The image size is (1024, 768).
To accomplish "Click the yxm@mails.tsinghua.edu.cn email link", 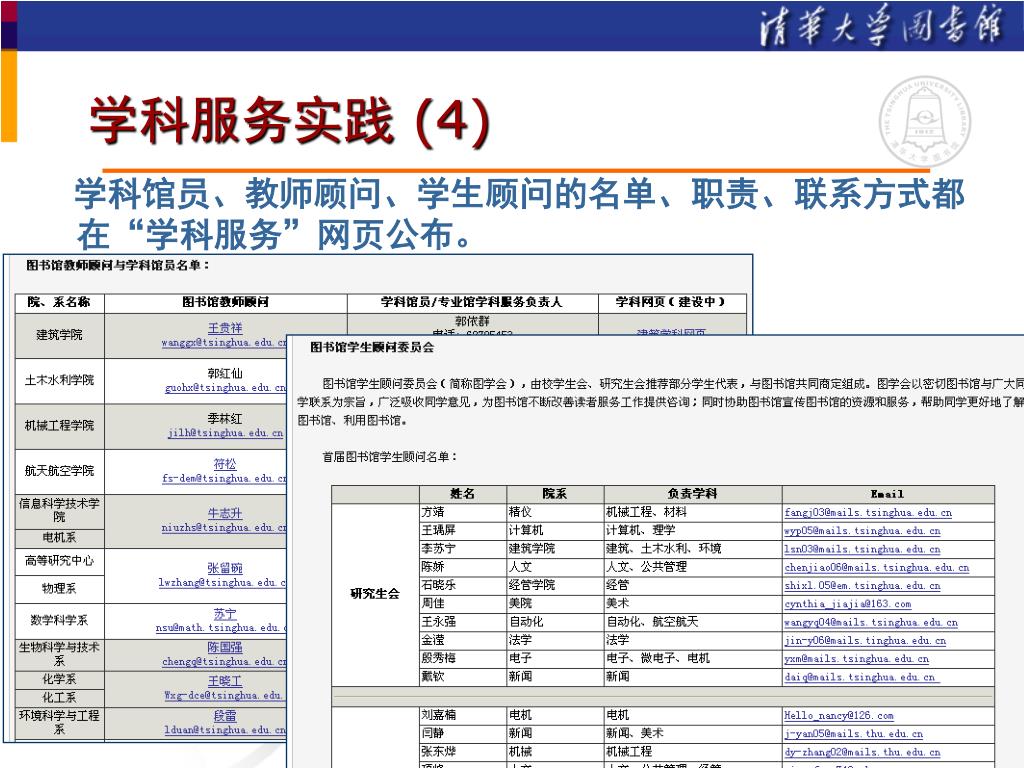I will pos(856,659).
